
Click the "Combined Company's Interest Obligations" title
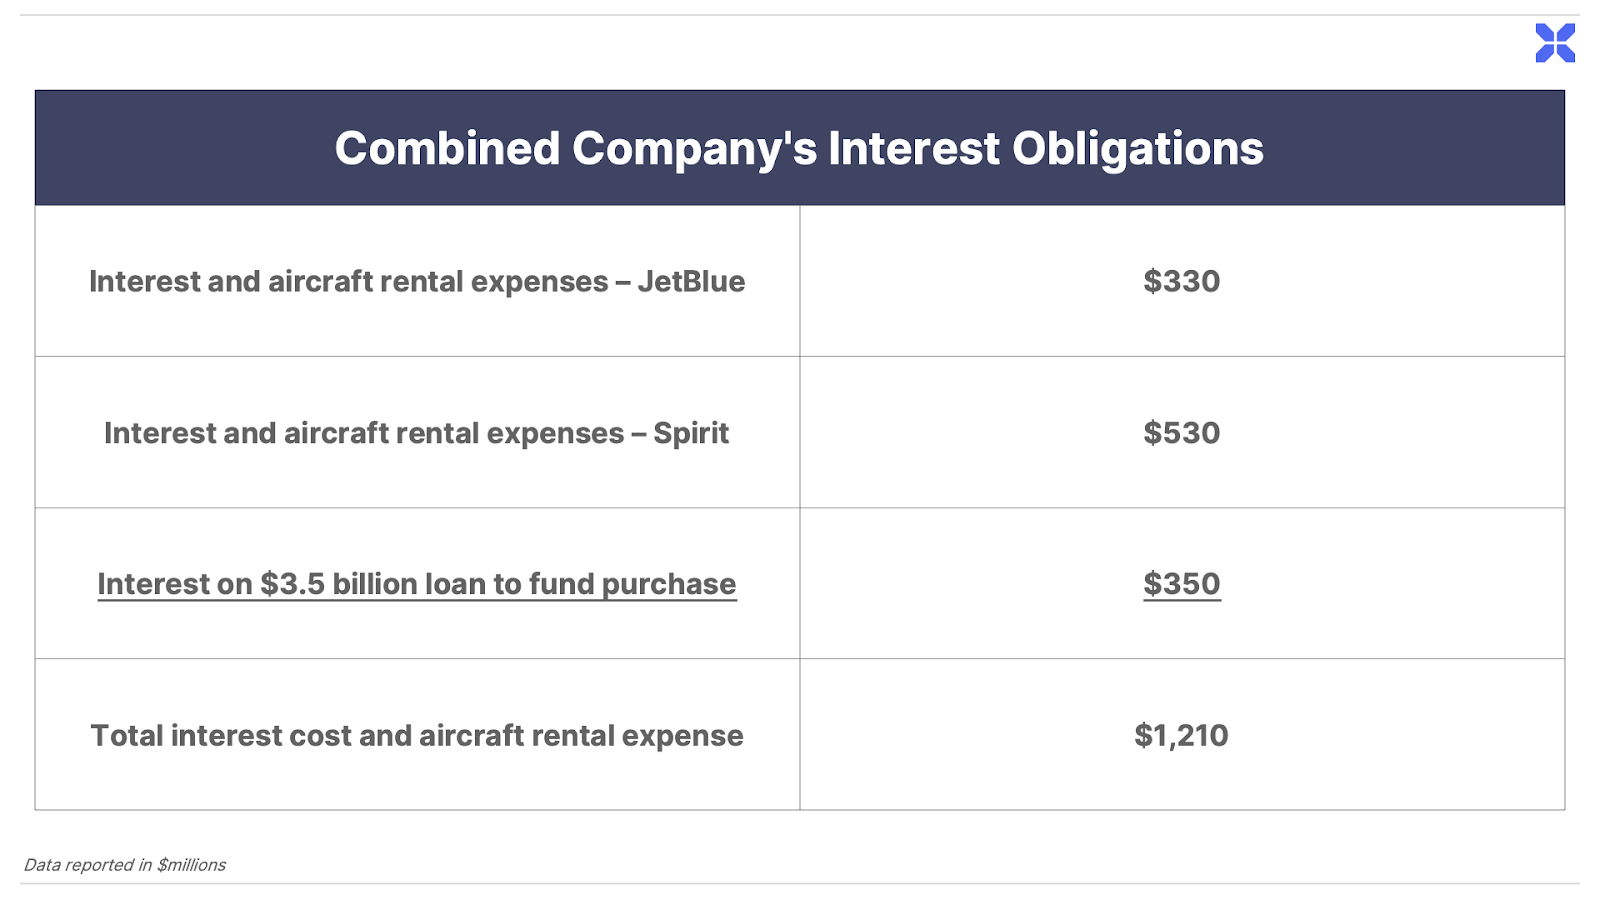click(799, 148)
